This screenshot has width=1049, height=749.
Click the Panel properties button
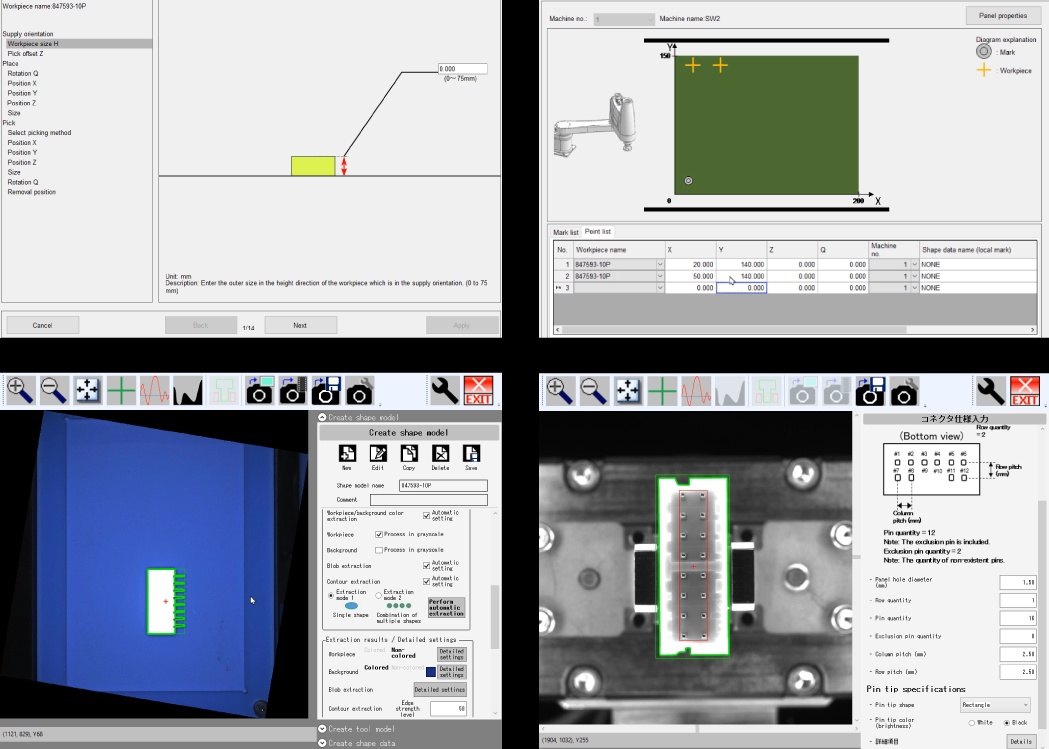click(x=1002, y=16)
